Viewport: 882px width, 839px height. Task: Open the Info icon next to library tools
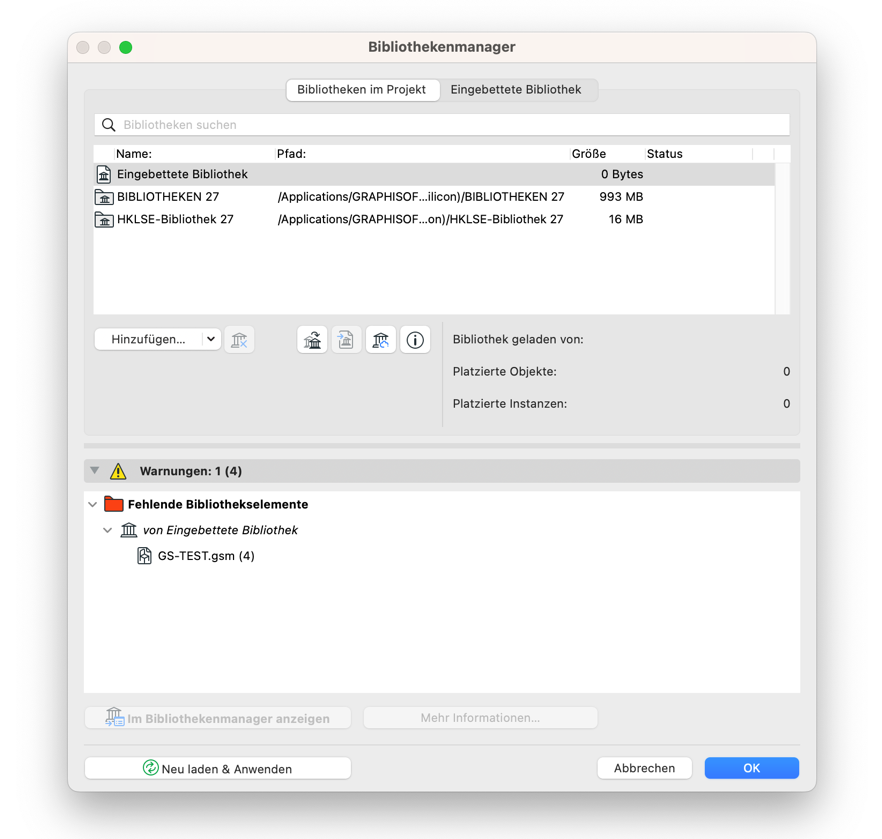tap(415, 339)
